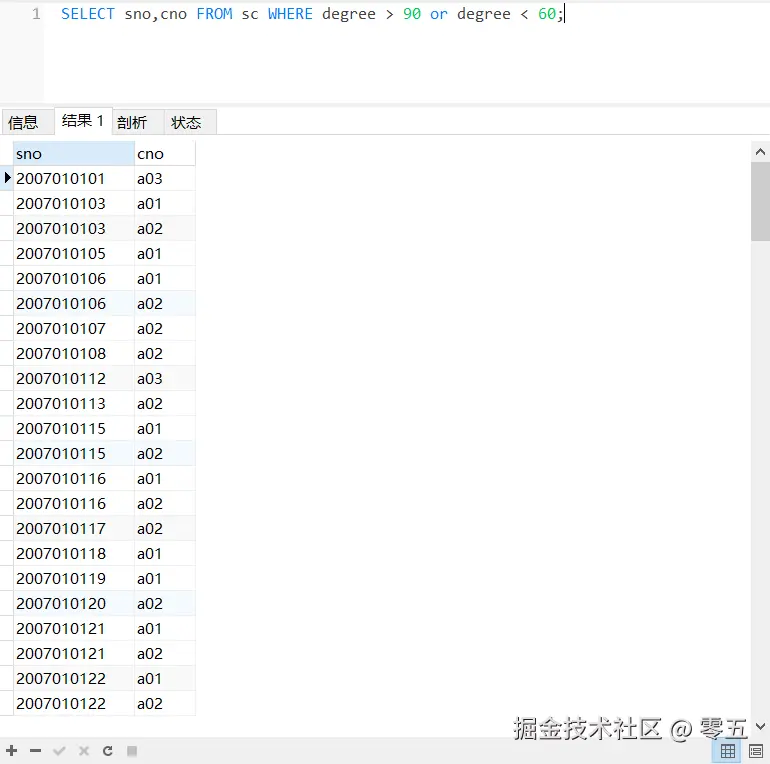
Task: Select sno cell 2007010108
Action: pyautogui.click(x=74, y=354)
